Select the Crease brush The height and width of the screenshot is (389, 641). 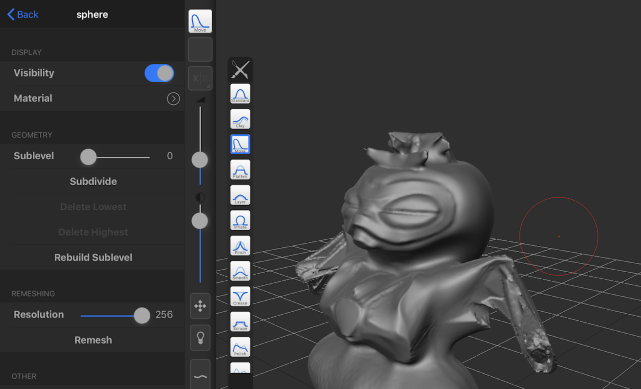(240, 296)
